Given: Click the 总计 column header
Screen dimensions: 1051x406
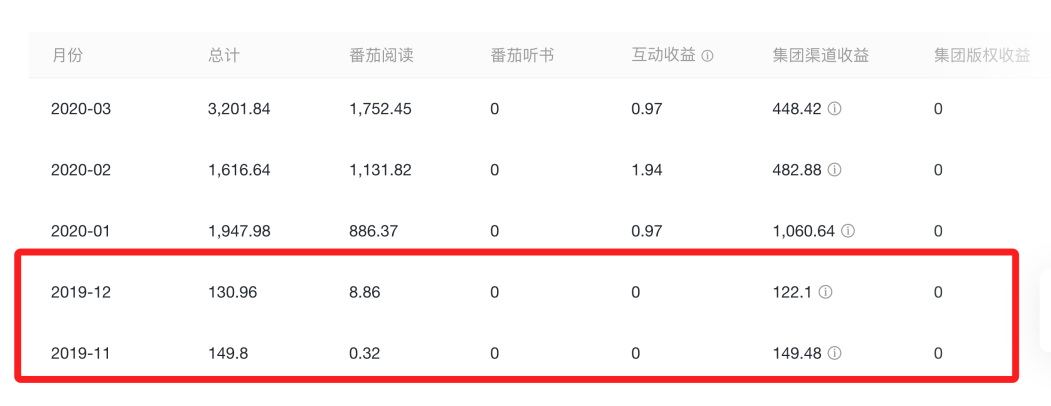Looking at the screenshot, I should coord(224,56).
